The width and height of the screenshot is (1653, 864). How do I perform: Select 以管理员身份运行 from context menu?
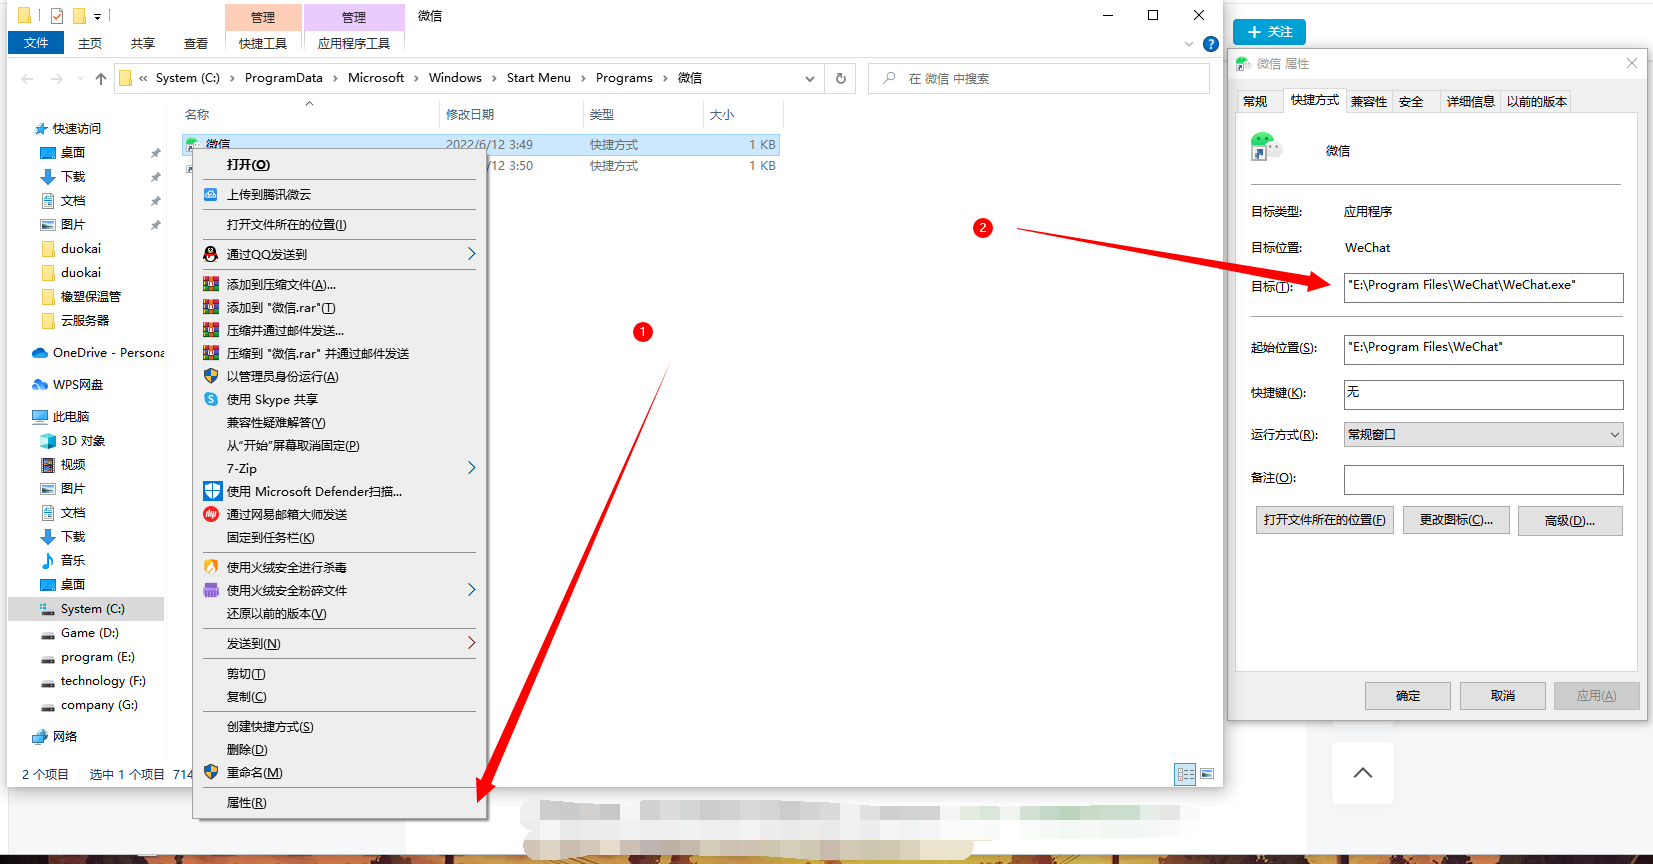pyautogui.click(x=283, y=377)
